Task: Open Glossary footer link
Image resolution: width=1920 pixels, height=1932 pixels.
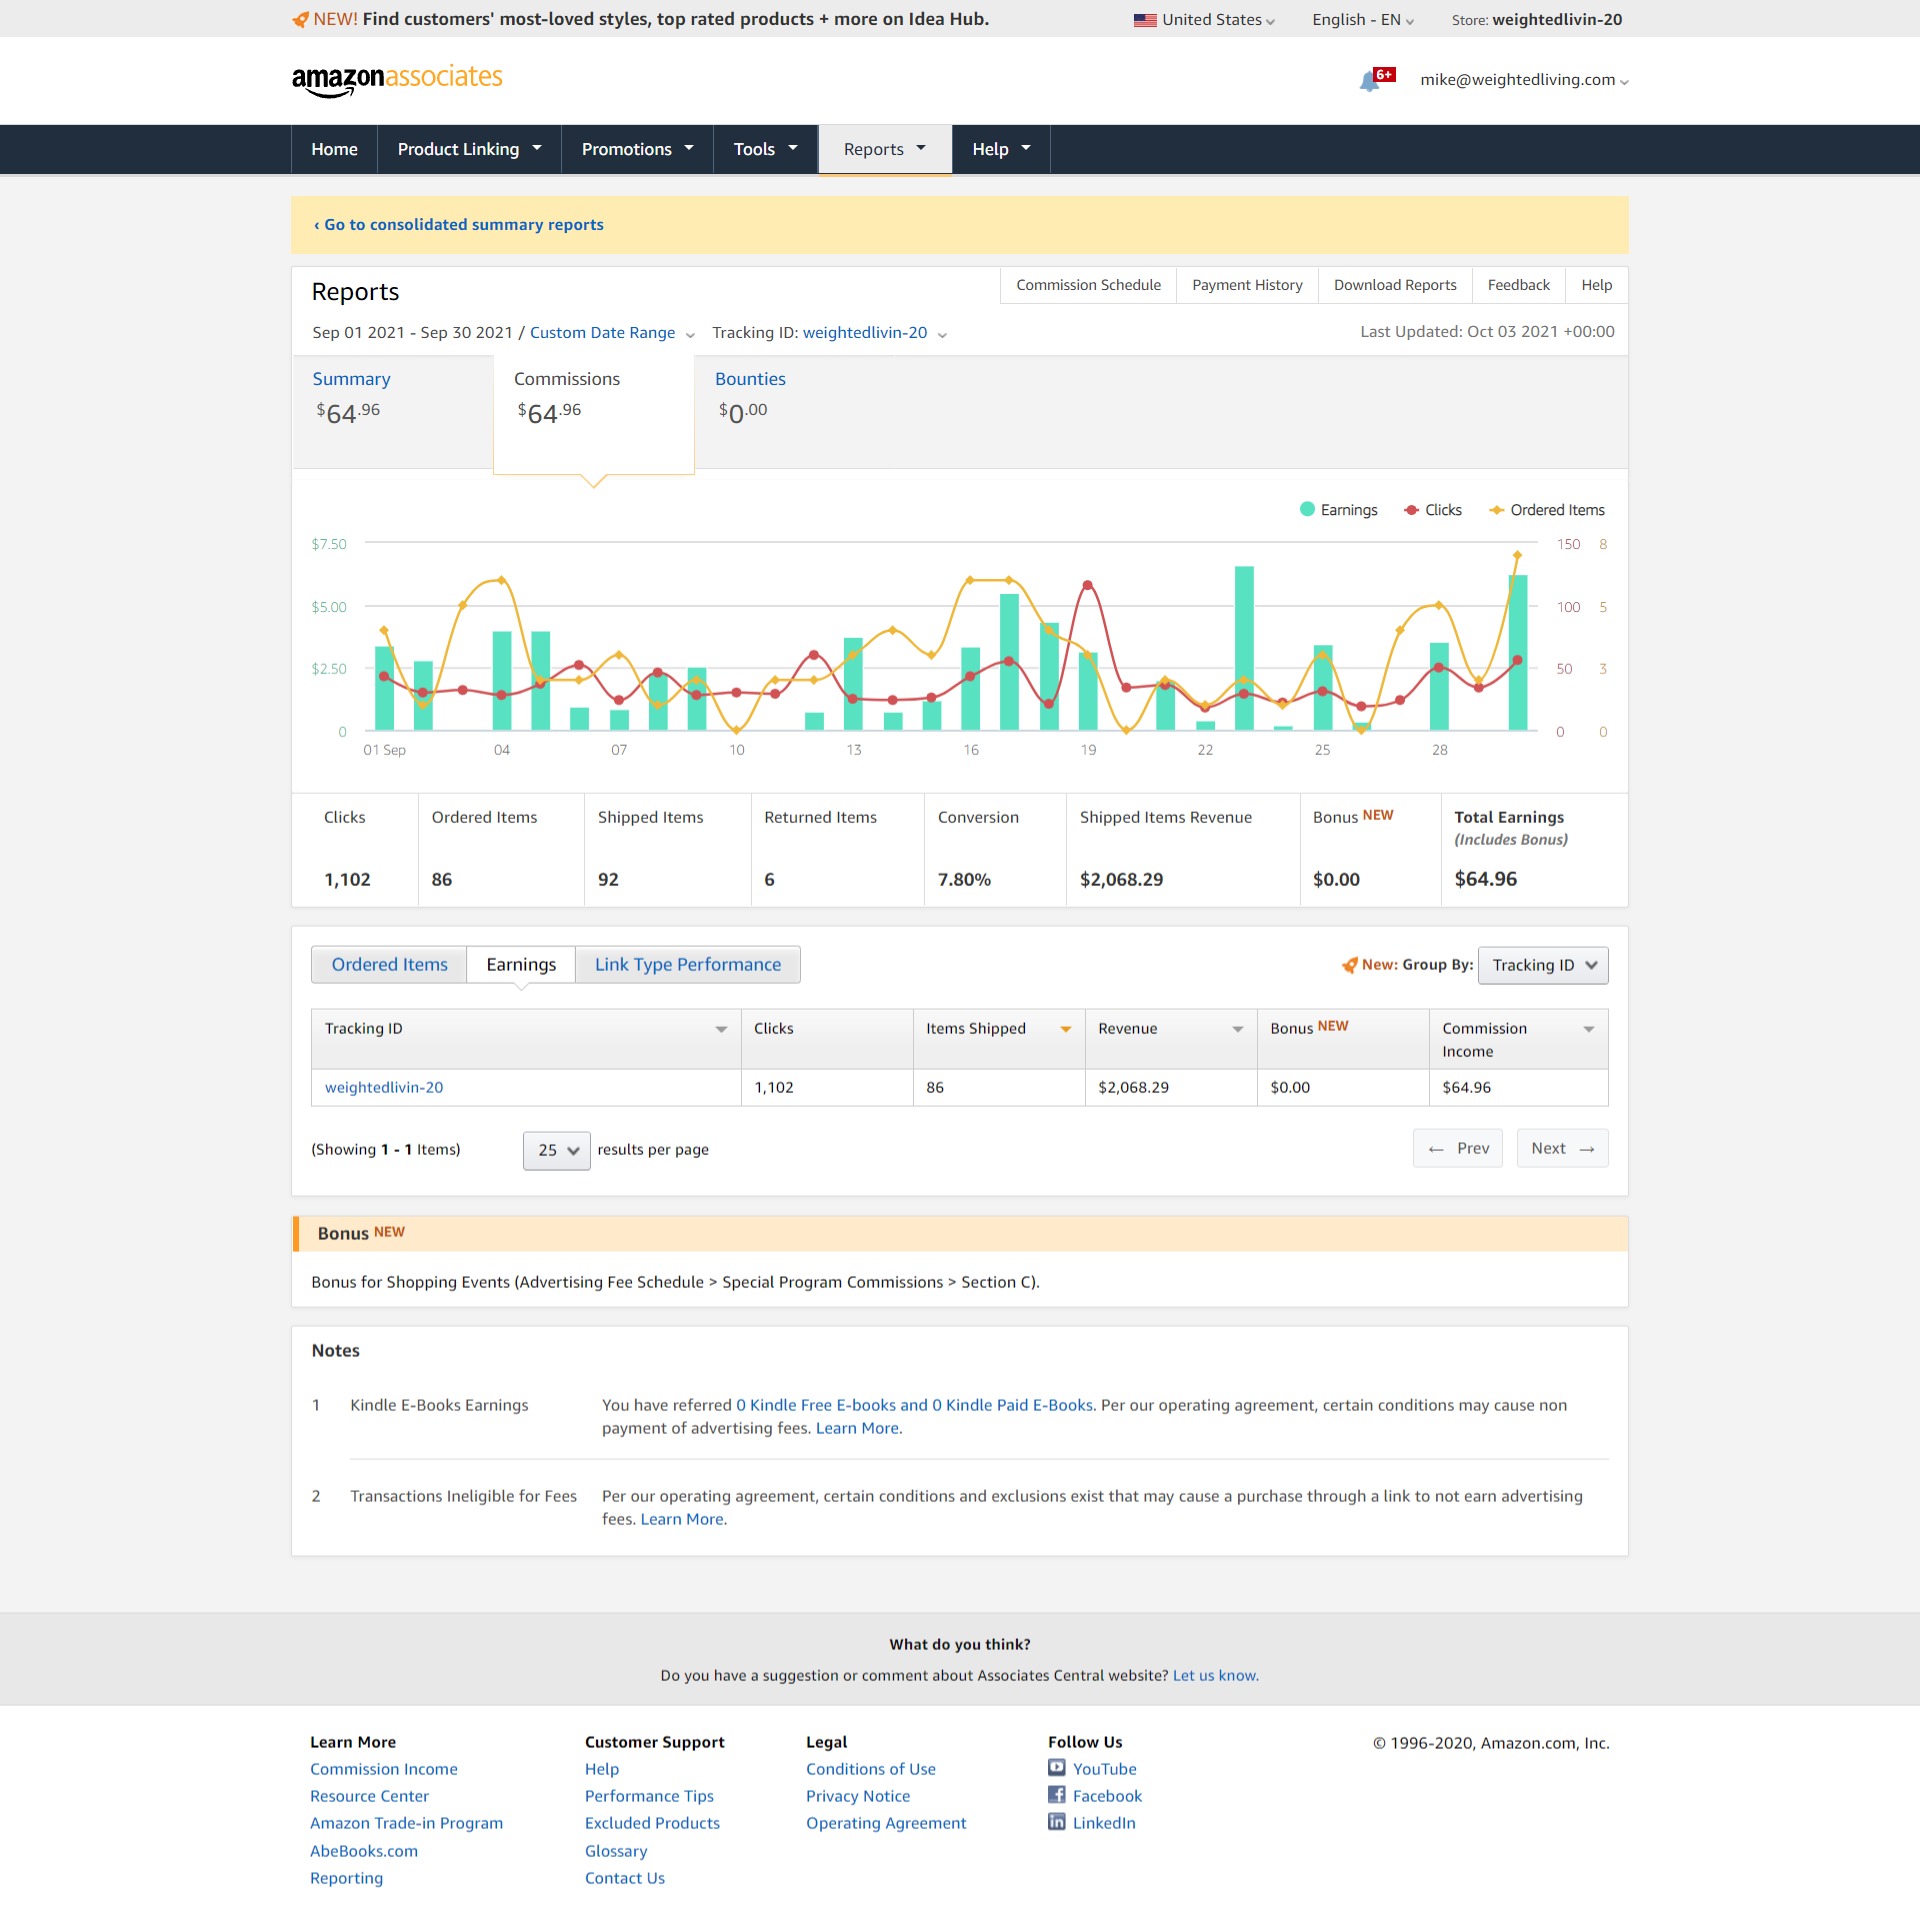Action: (x=616, y=1851)
